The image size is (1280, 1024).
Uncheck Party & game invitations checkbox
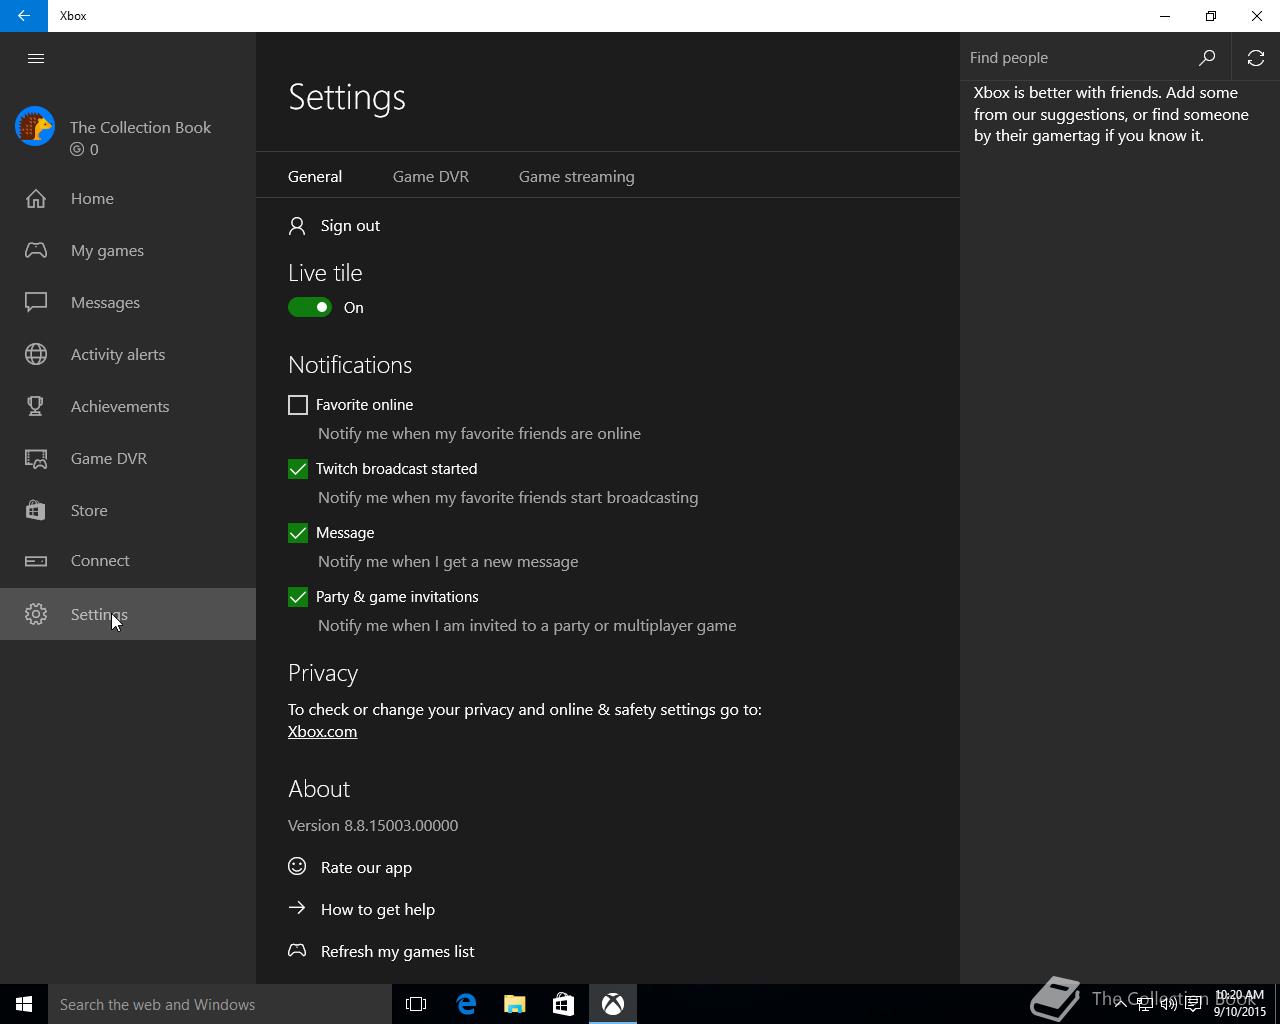point(298,597)
